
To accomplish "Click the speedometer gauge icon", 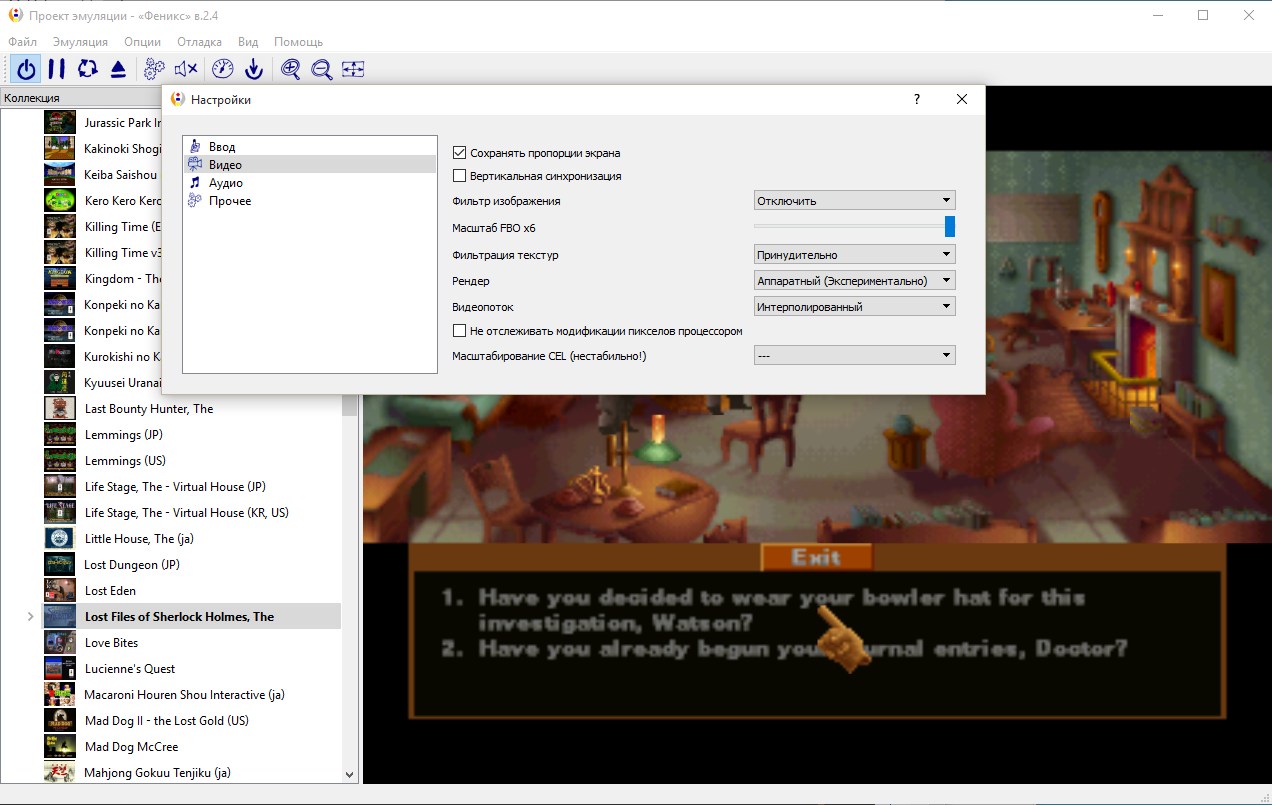I will point(223,69).
